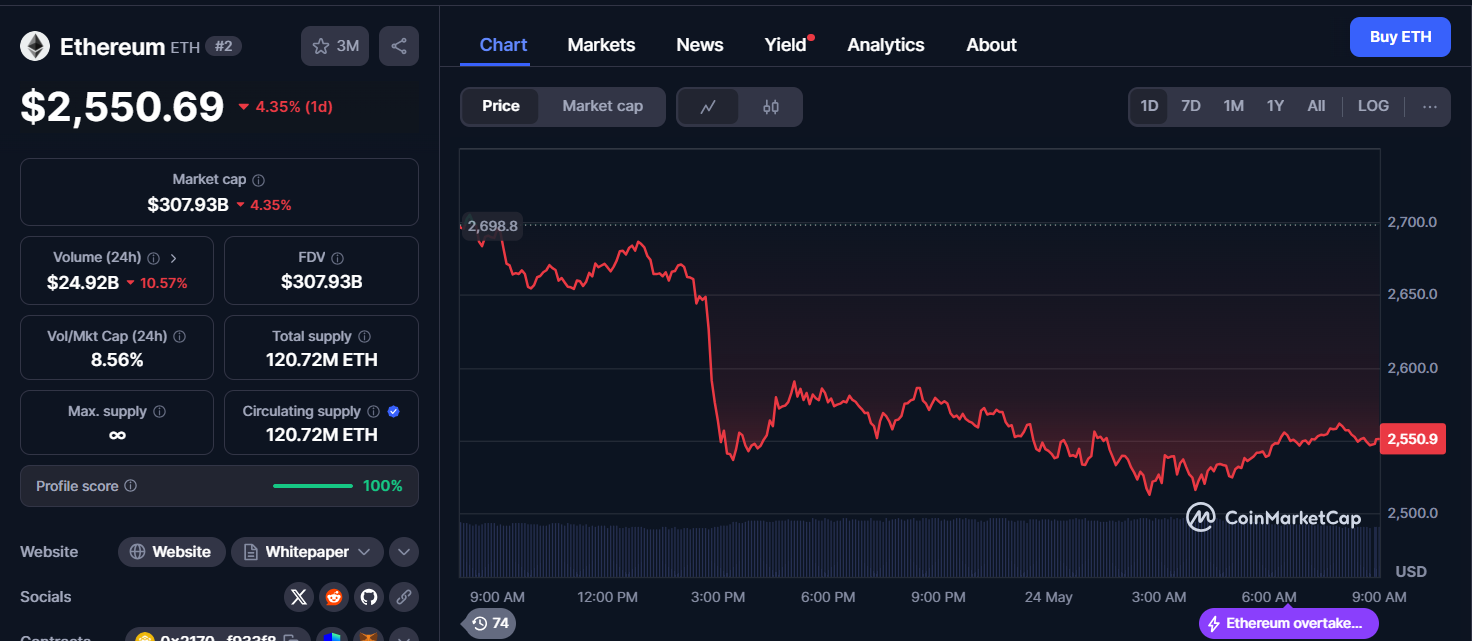Click the 24 May date axis label
The width and height of the screenshot is (1472, 641).
(1048, 597)
